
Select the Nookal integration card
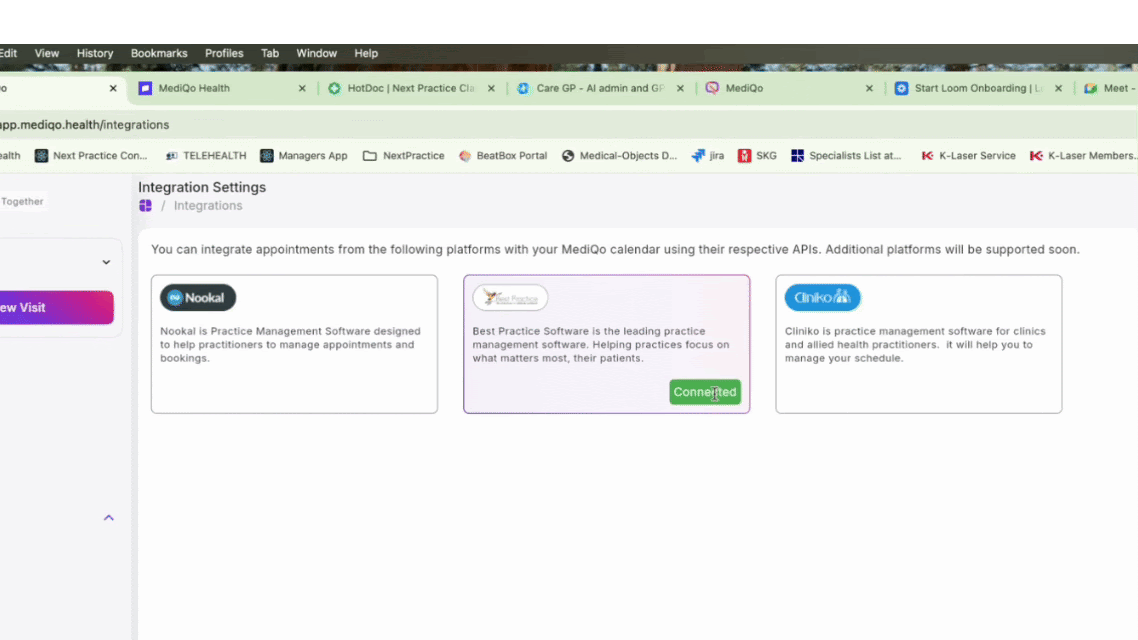tap(294, 344)
